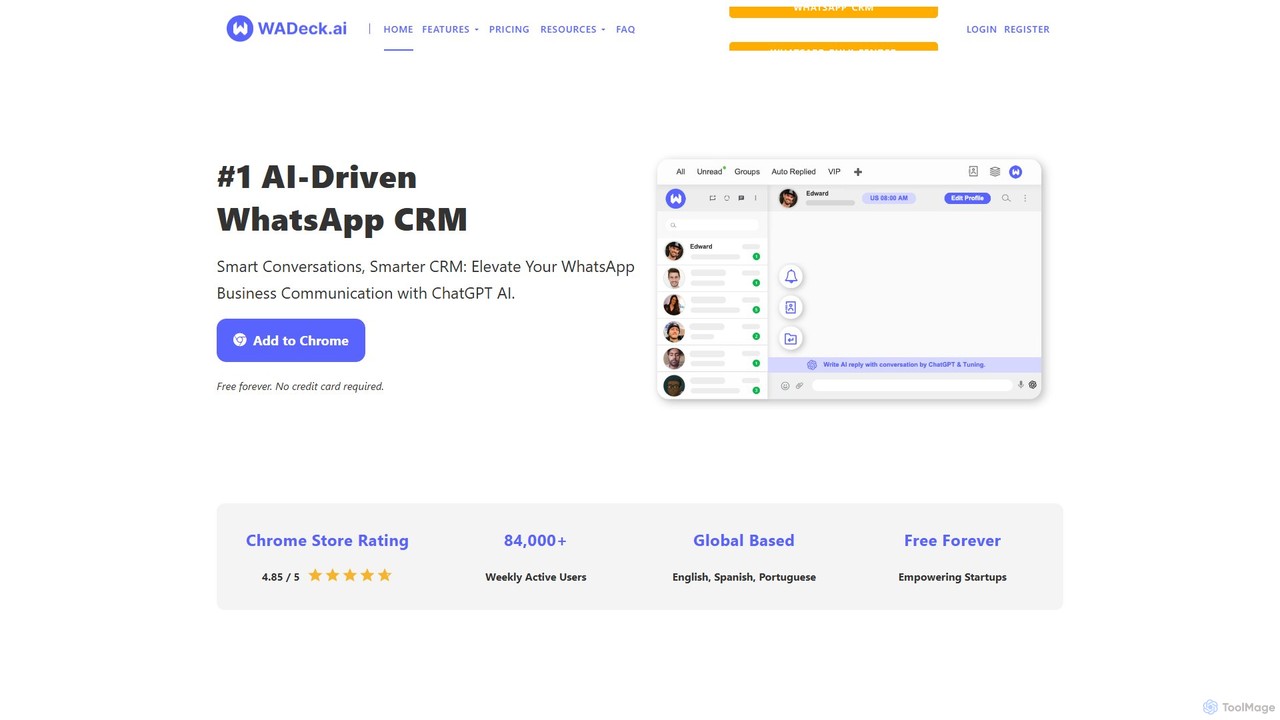
Task: Expand the FEATURES dropdown menu
Action: [450, 29]
